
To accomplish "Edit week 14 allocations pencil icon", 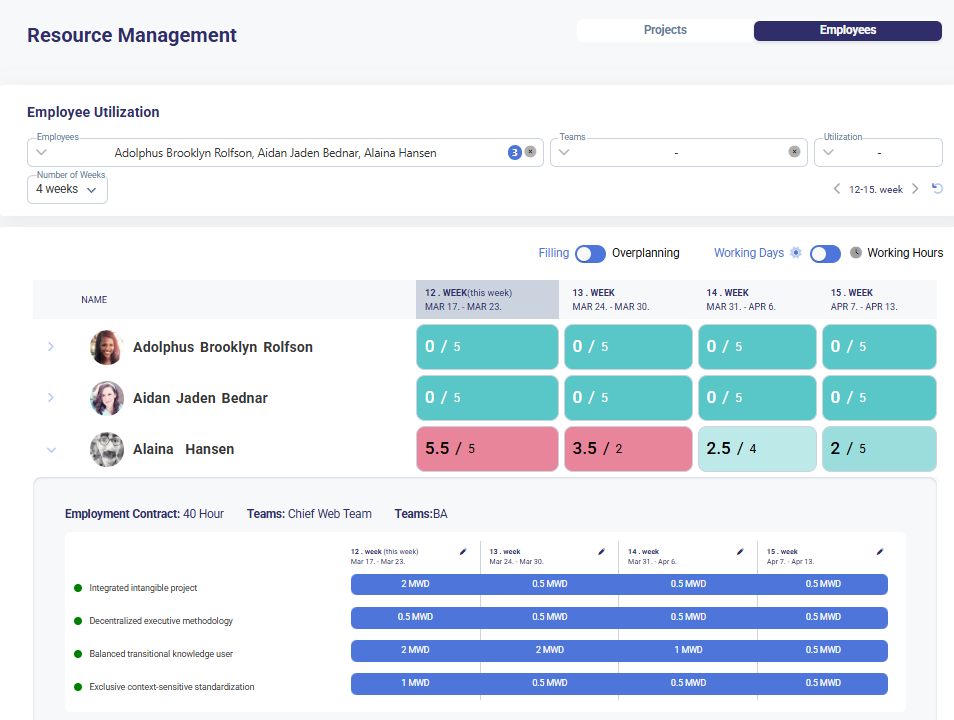I will pos(741,551).
